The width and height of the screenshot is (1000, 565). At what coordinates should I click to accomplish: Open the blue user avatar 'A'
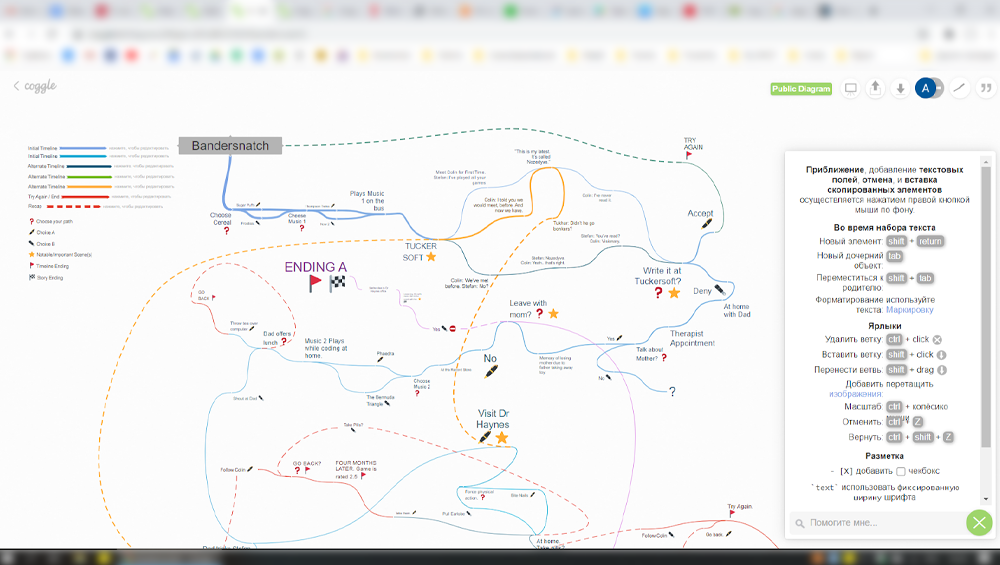(925, 88)
